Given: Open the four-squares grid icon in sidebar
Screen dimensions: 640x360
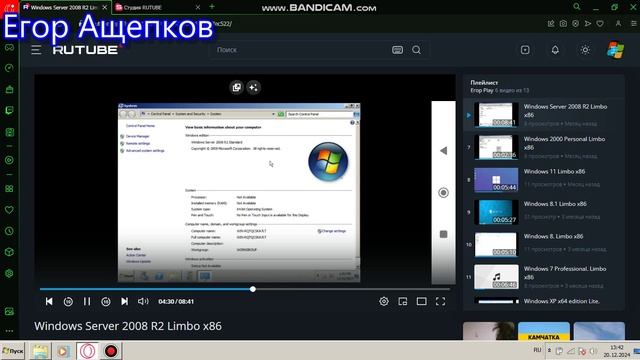Looking at the screenshot, I should (9, 189).
